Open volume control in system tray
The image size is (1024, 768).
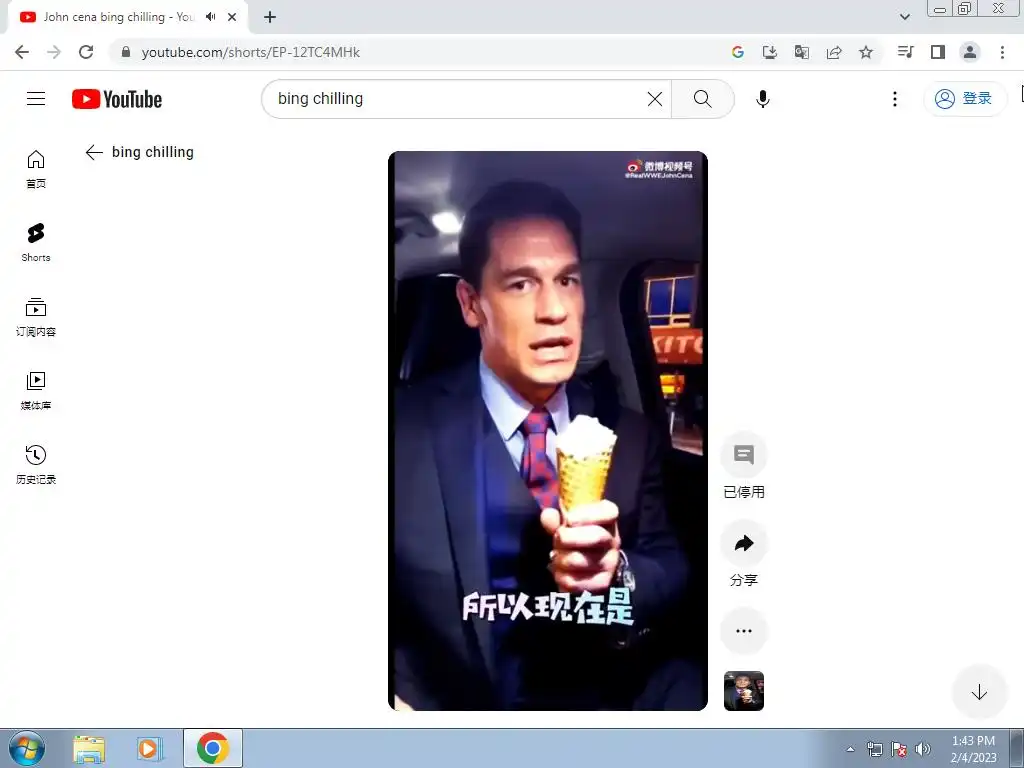(x=923, y=749)
